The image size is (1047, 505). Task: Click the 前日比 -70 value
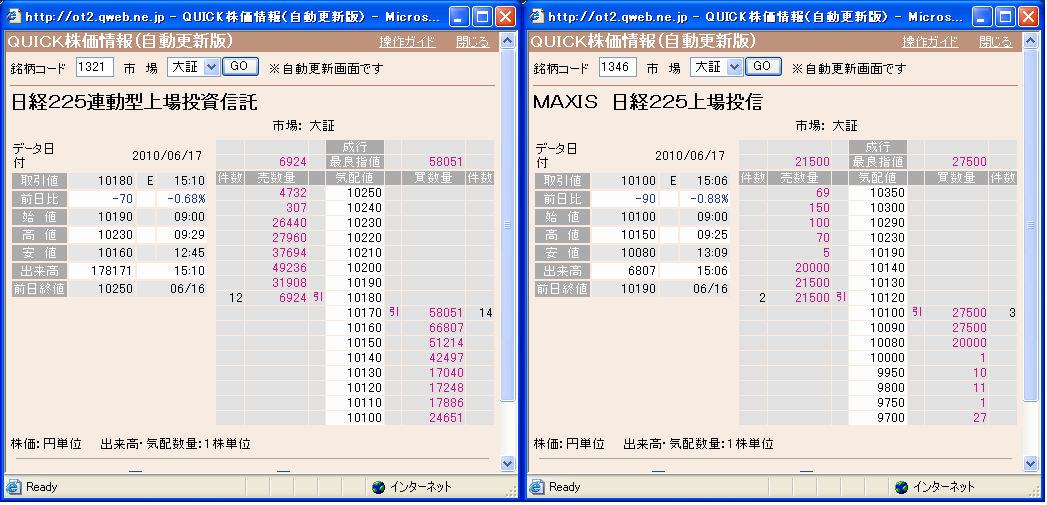122,199
